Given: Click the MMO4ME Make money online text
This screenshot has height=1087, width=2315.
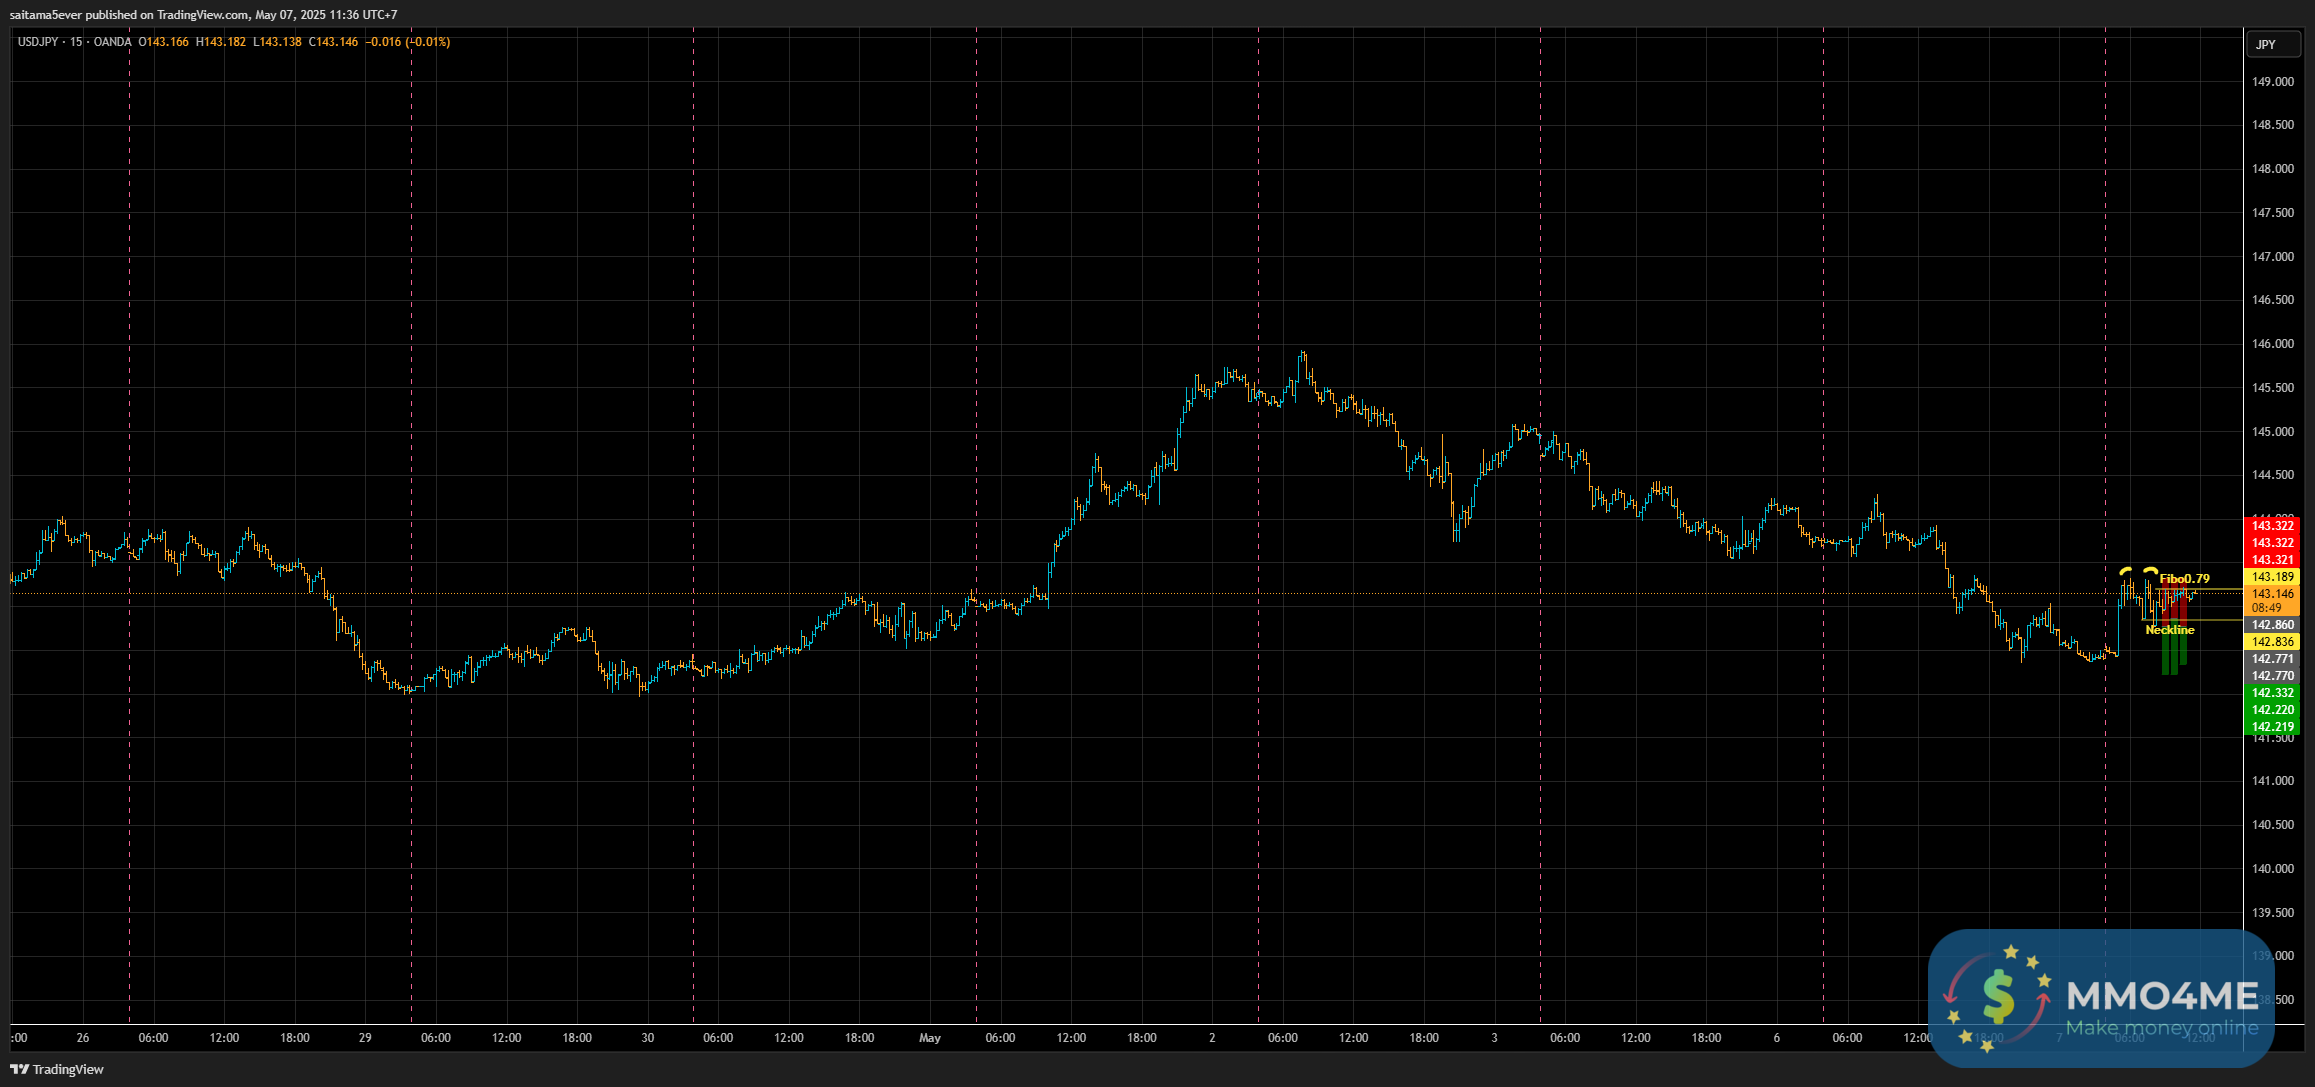Looking at the screenshot, I should coord(2161,1028).
